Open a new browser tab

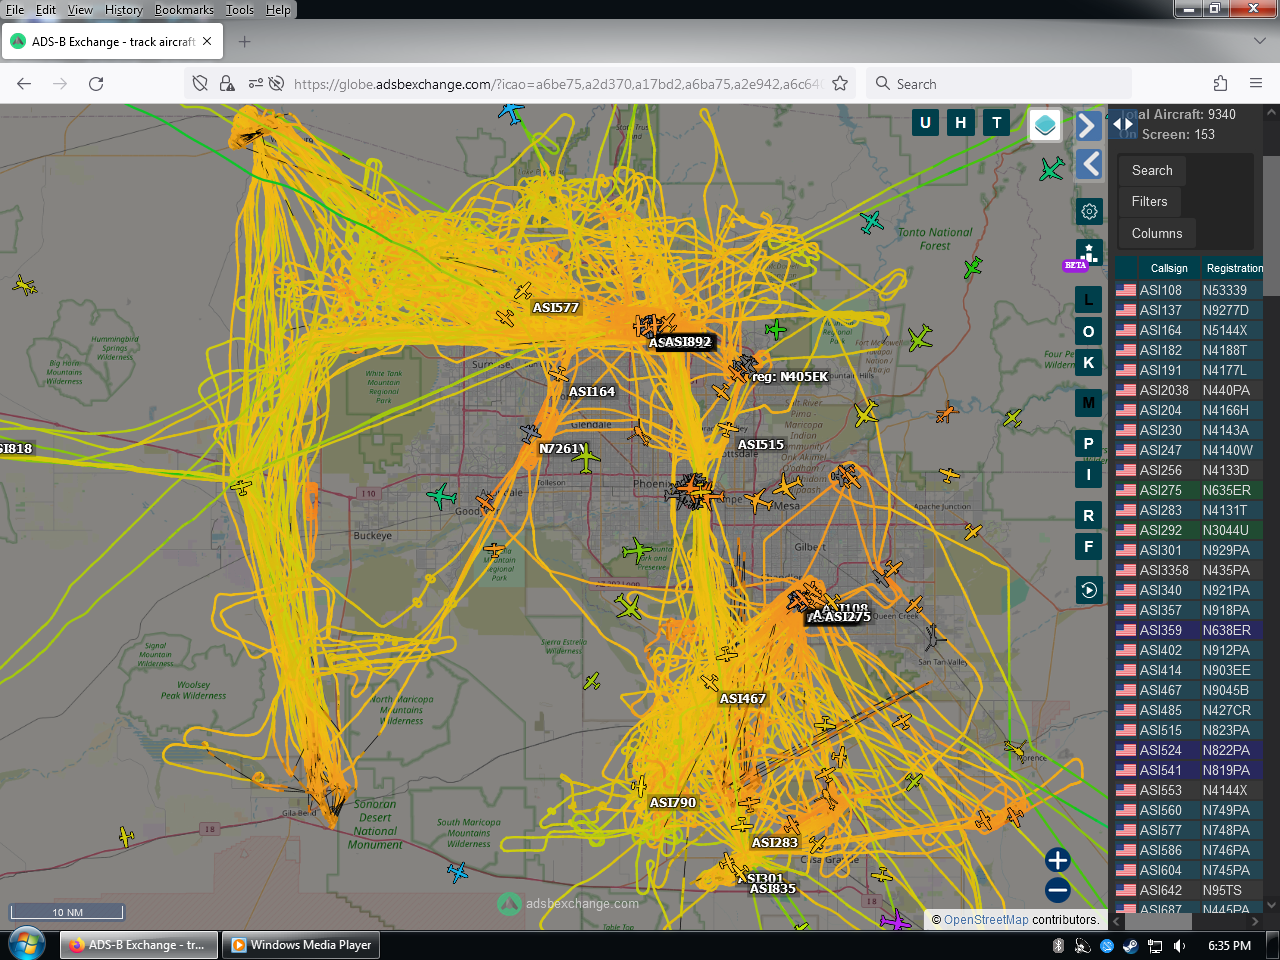click(x=245, y=42)
